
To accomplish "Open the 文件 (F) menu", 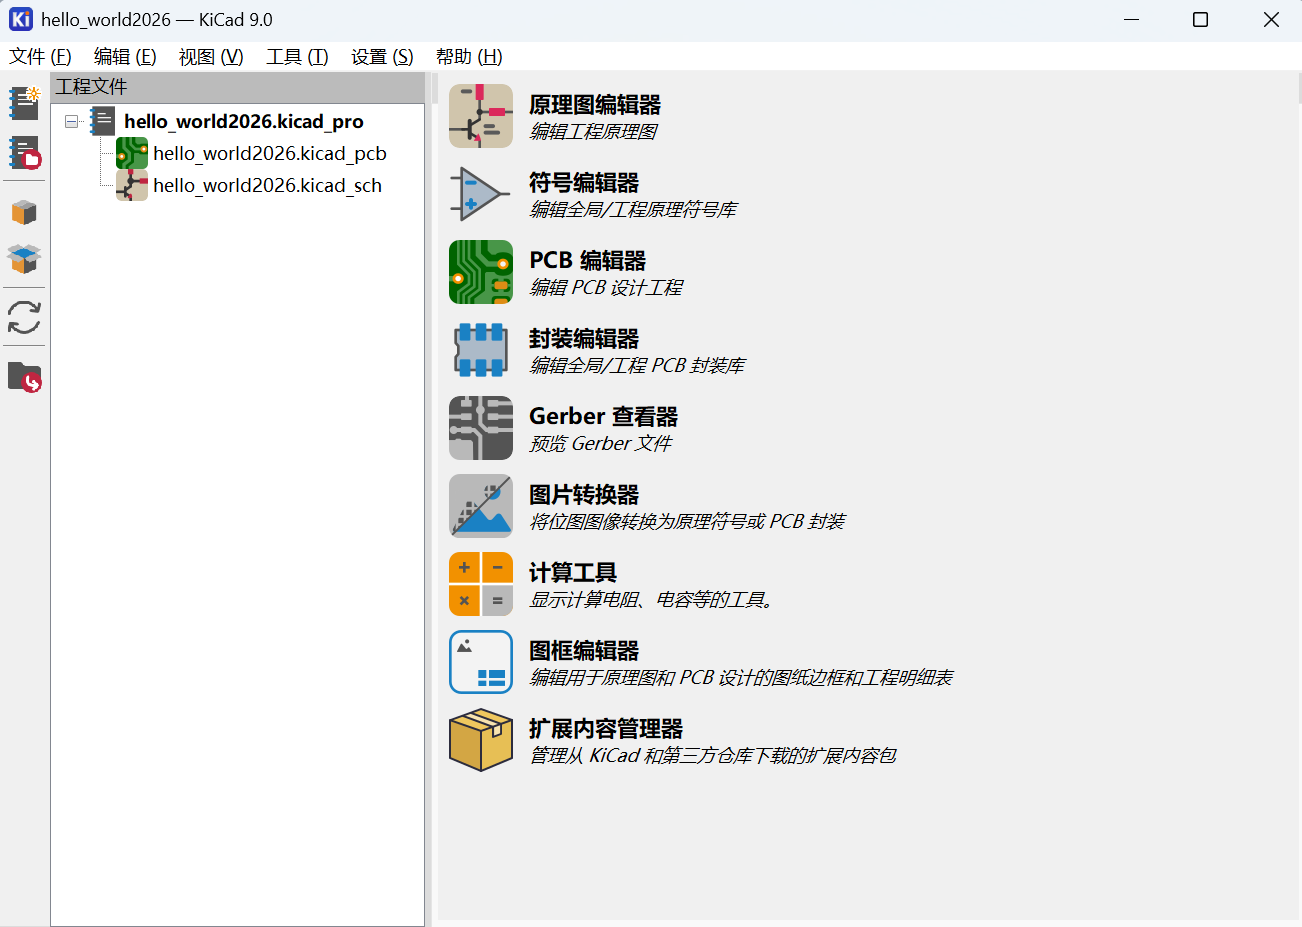I will [x=40, y=57].
